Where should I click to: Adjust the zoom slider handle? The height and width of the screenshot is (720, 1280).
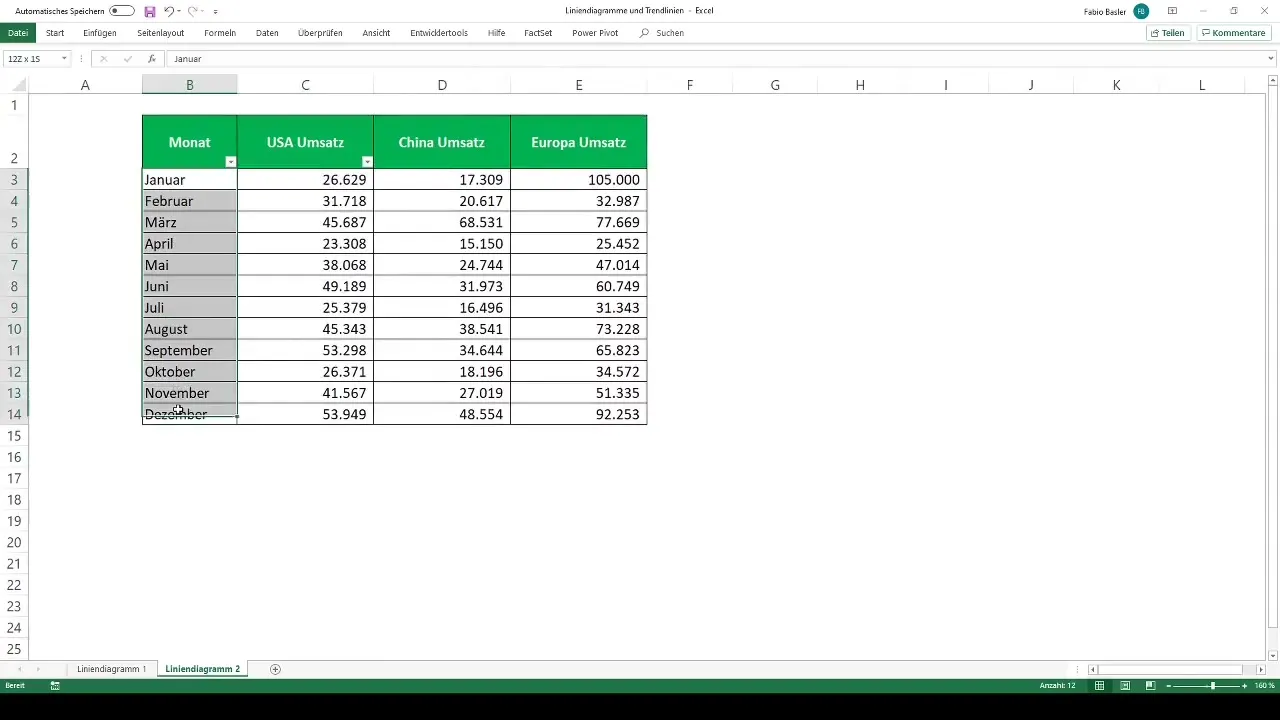[1213, 686]
